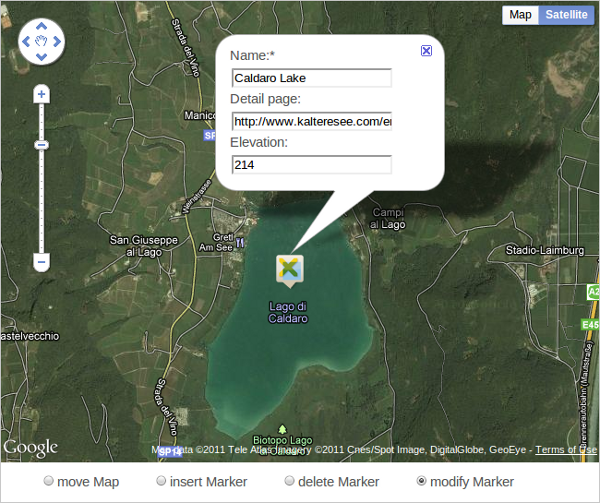Select the modify Marker radio button
The width and height of the screenshot is (600, 503).
pyautogui.click(x=421, y=482)
